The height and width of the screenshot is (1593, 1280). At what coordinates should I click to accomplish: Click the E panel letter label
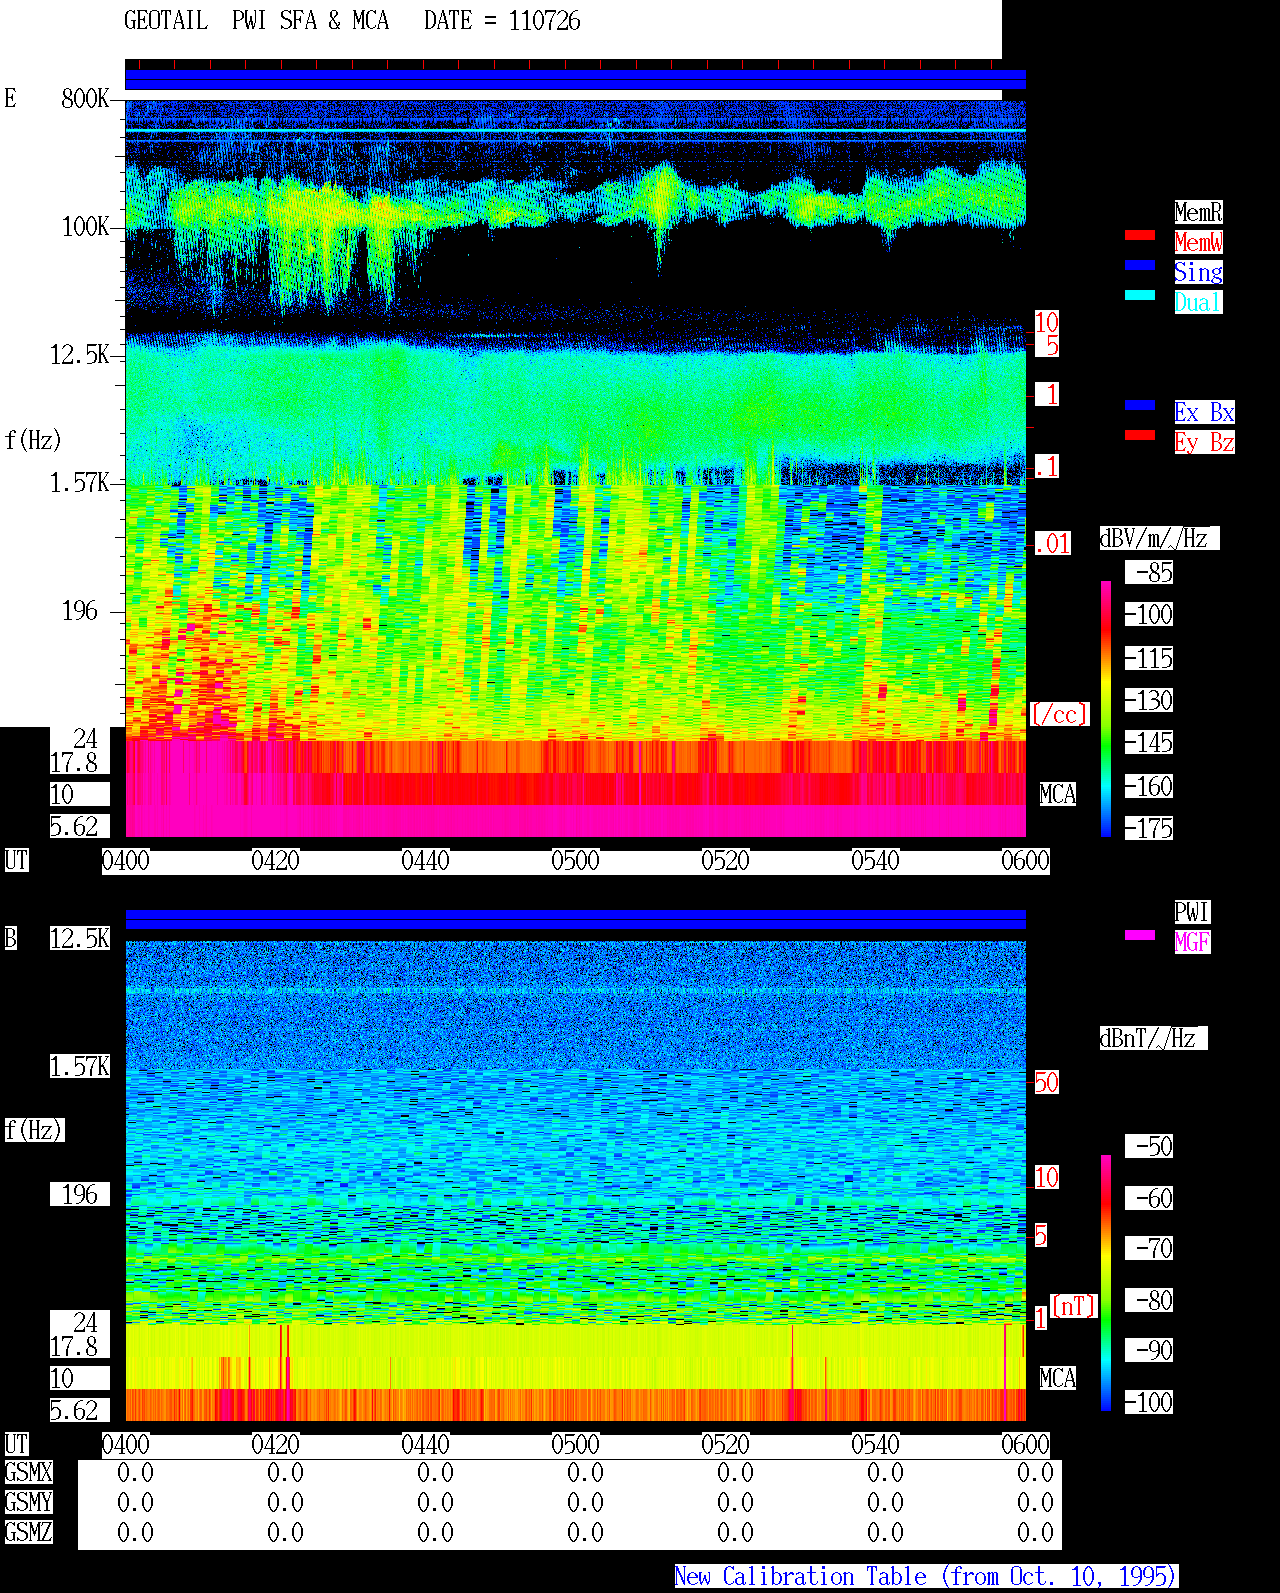click(x=11, y=98)
